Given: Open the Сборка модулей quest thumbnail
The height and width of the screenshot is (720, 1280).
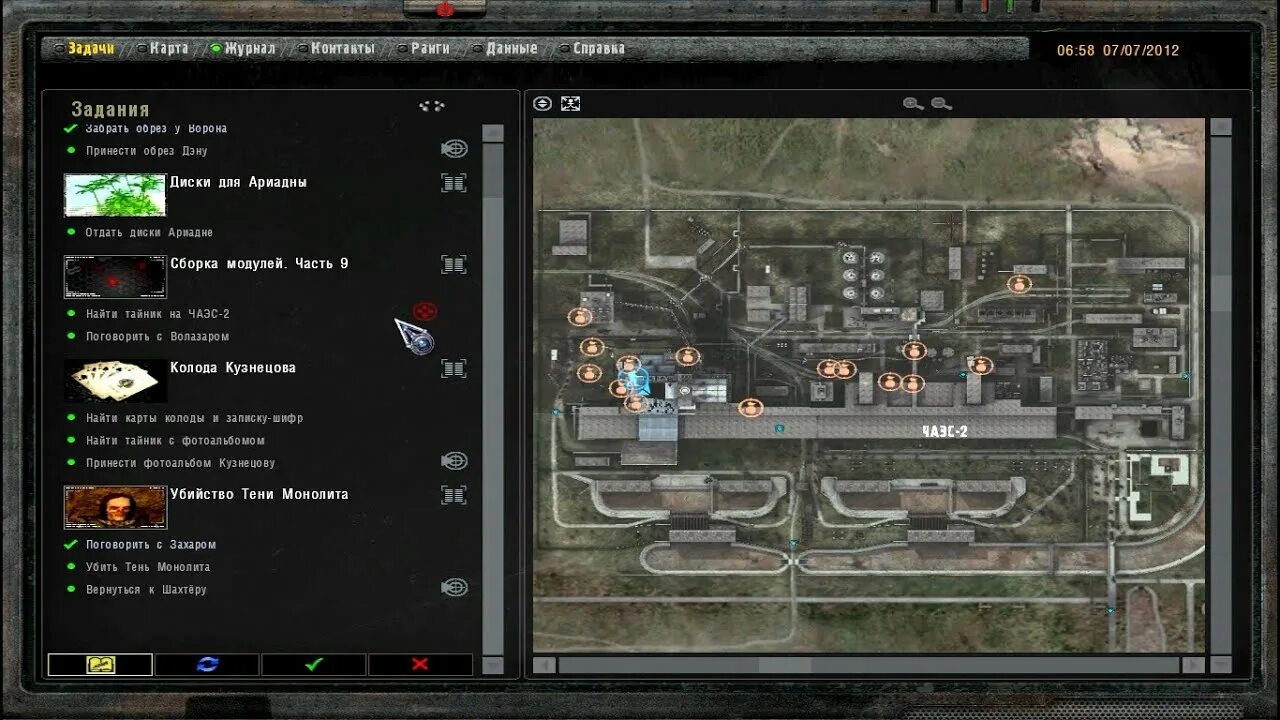Looking at the screenshot, I should pos(115,277).
